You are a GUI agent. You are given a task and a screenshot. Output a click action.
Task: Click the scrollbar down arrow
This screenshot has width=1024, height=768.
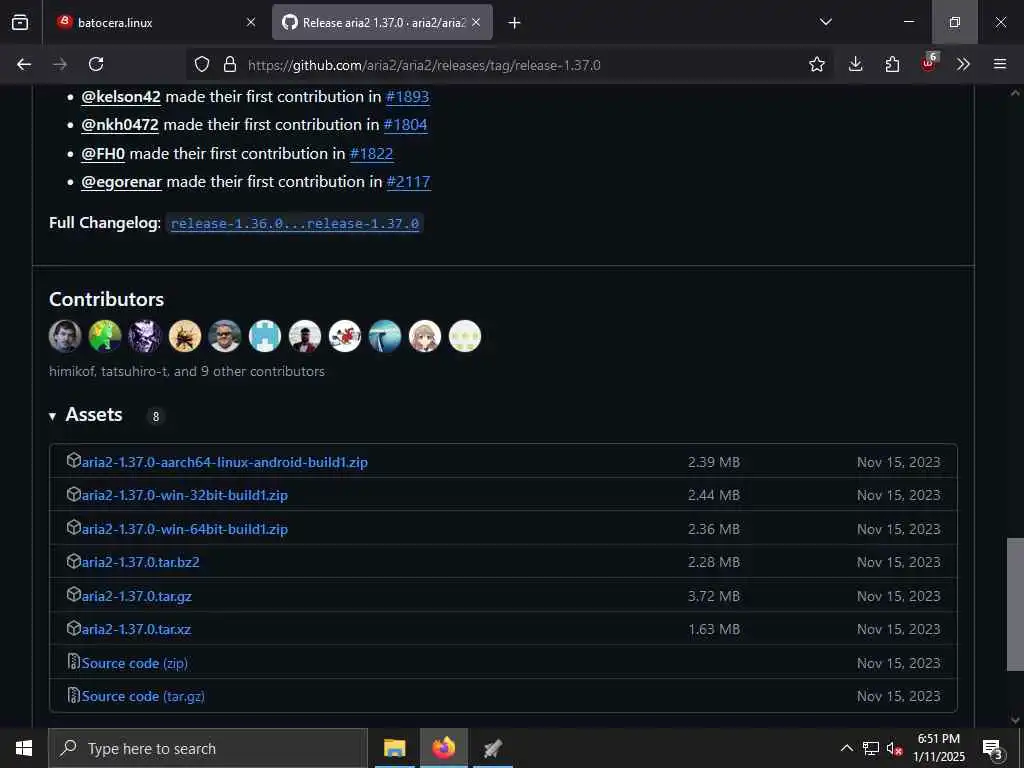[x=1015, y=720]
